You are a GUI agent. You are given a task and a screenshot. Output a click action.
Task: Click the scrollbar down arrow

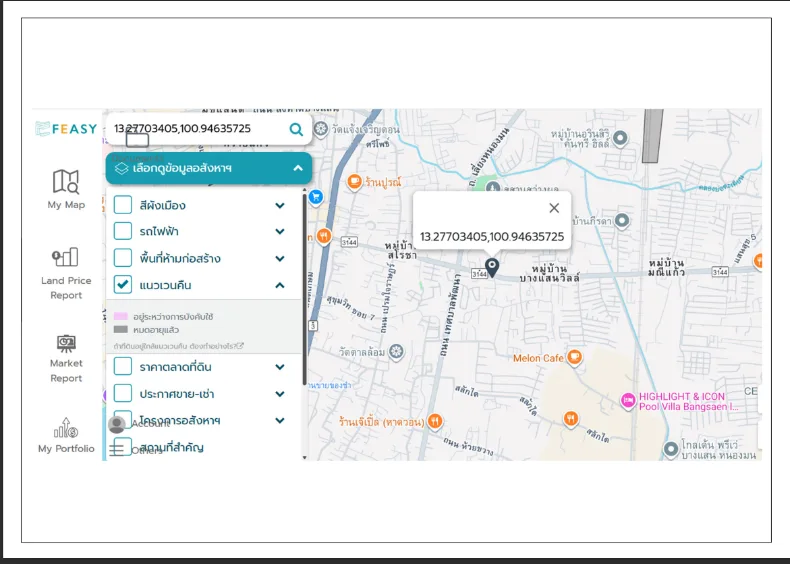click(x=304, y=457)
